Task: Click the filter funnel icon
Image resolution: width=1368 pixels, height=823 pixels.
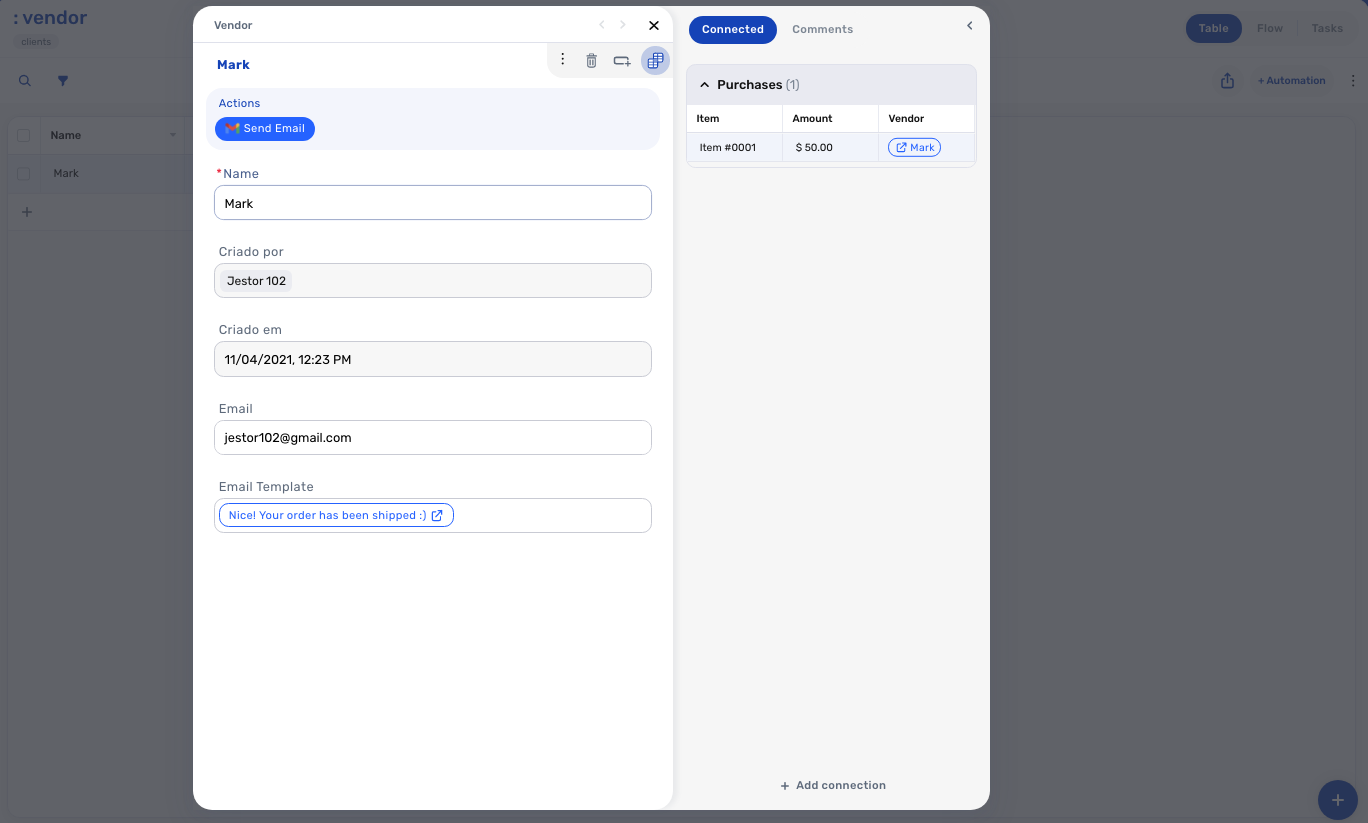Action: point(62,81)
